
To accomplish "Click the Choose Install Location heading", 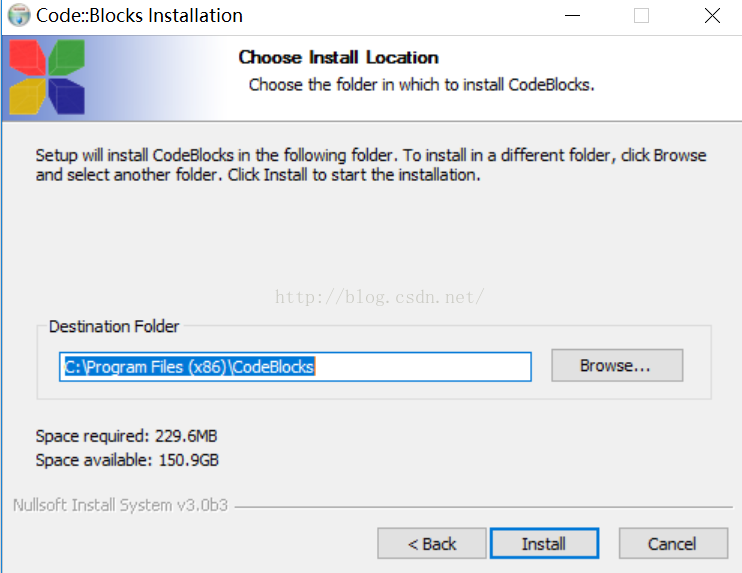I will click(x=338, y=57).
